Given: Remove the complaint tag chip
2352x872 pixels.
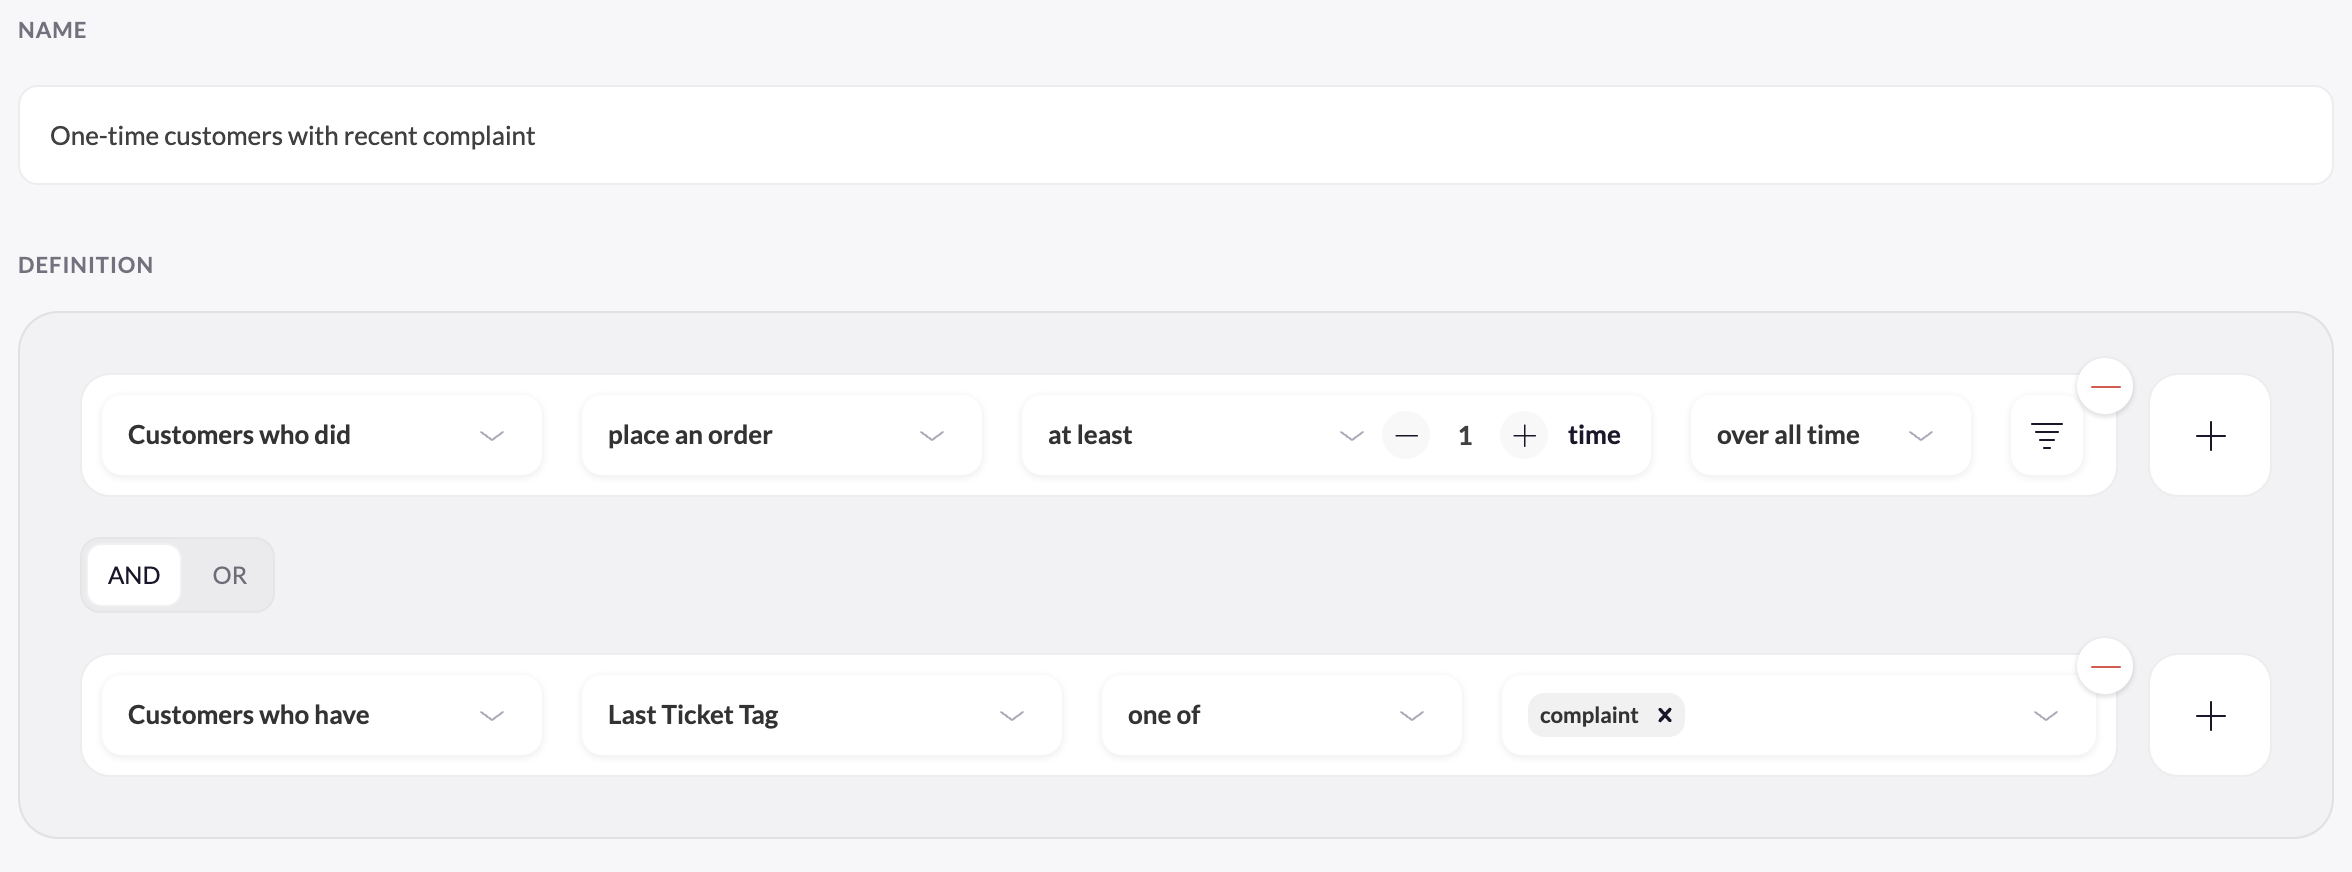Looking at the screenshot, I should [1665, 715].
